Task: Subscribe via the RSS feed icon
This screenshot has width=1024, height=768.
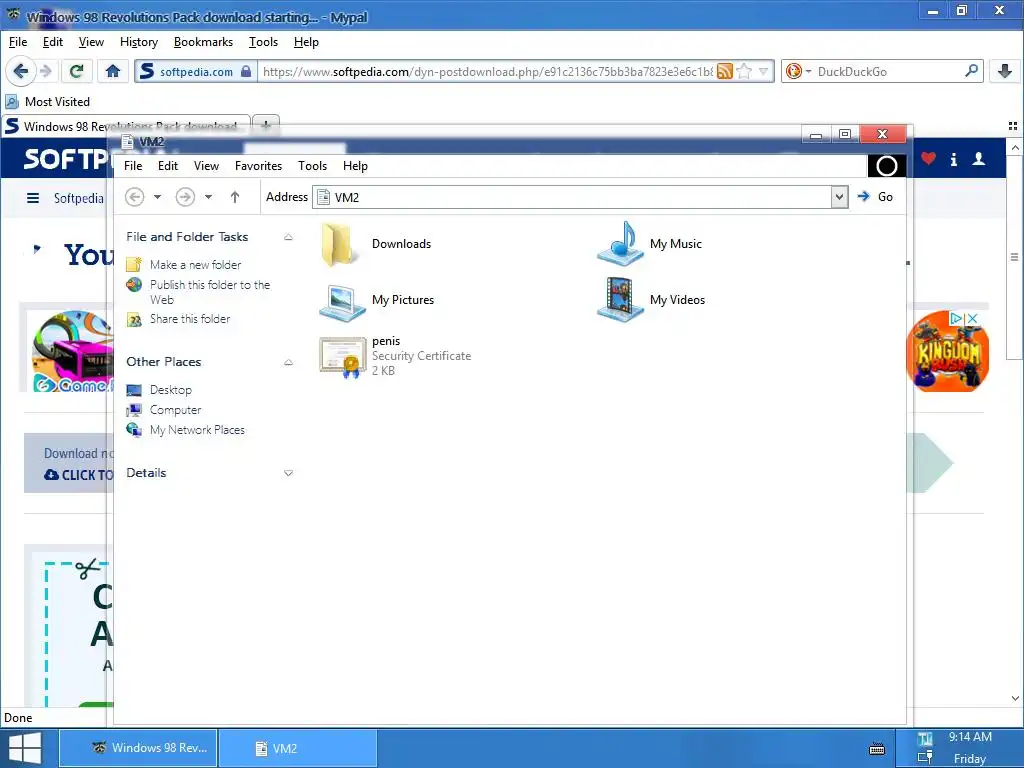Action: pyautogui.click(x=724, y=71)
